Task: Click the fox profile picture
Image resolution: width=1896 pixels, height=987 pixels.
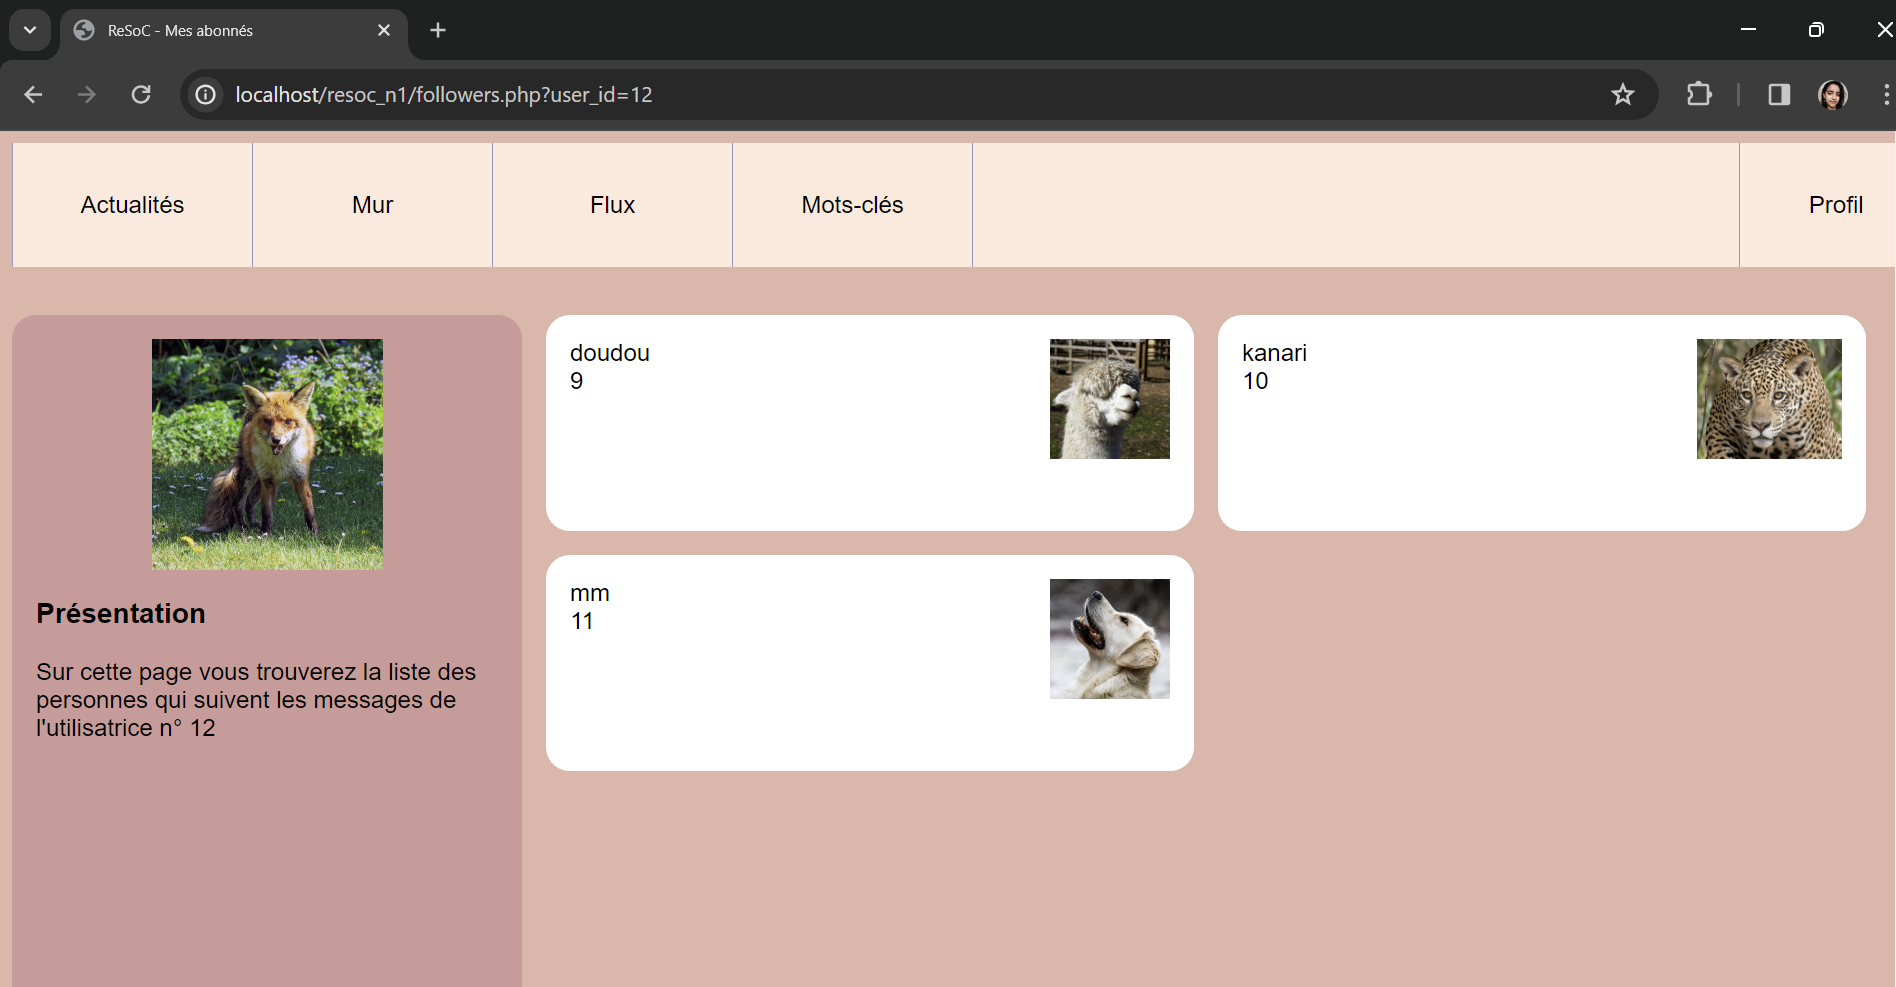Action: (x=267, y=454)
